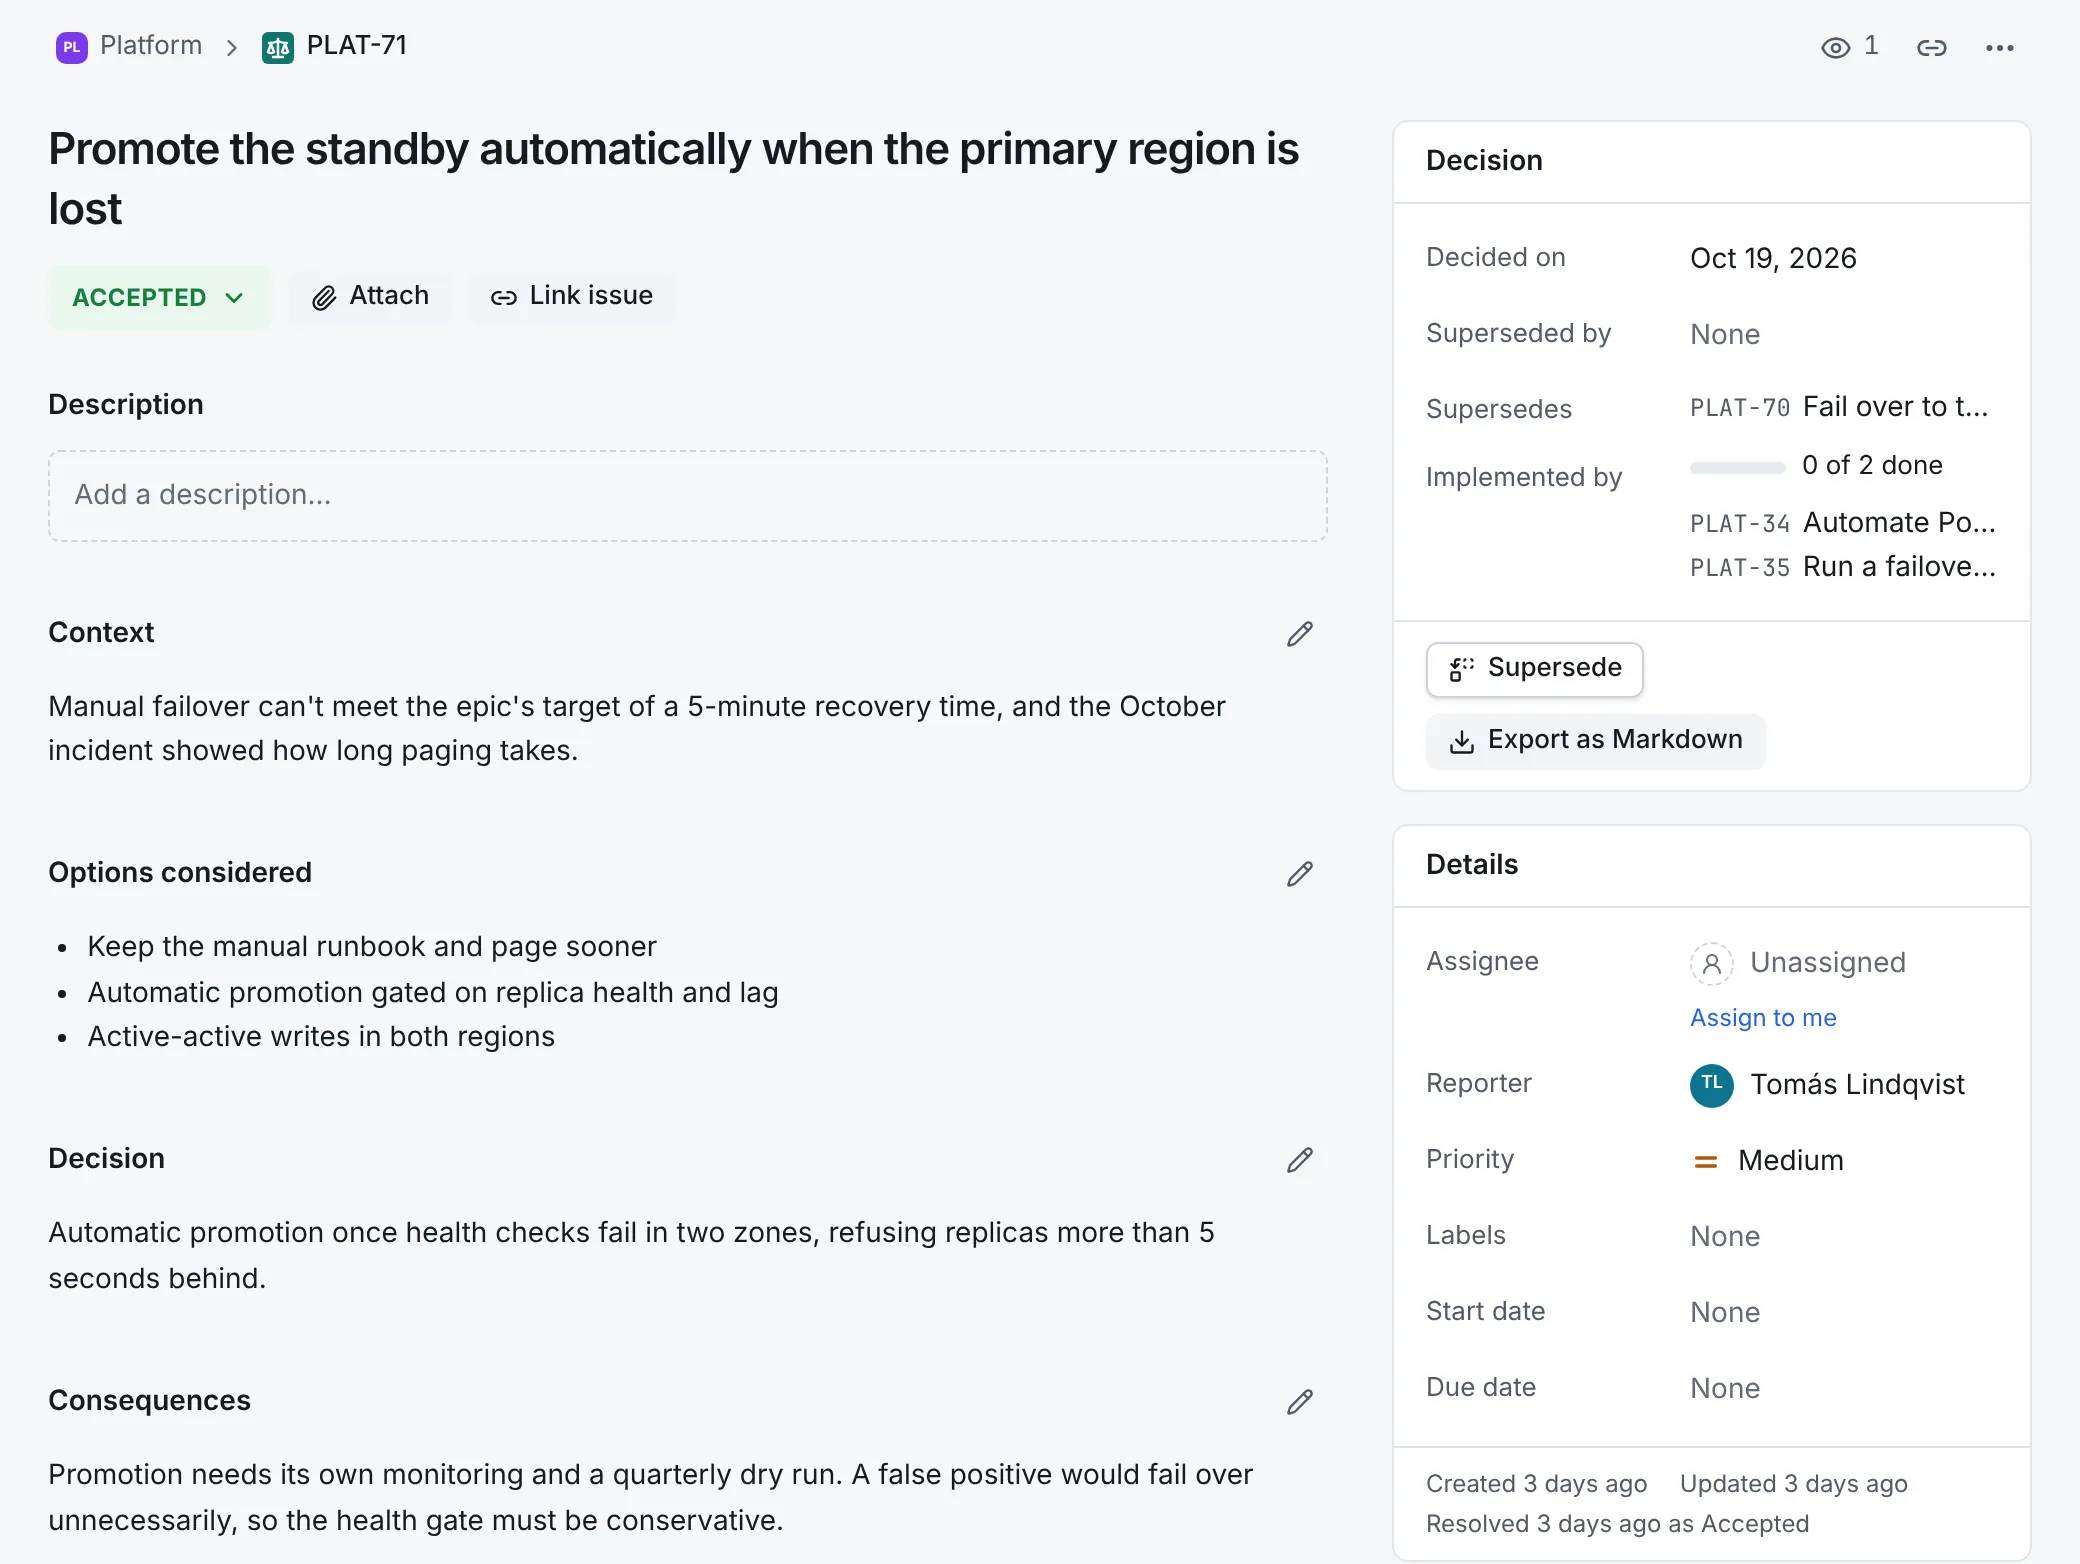Image resolution: width=2080 pixels, height=1564 pixels.
Task: Click 'Keep the manual runbook' bullet
Action: coord(372,947)
